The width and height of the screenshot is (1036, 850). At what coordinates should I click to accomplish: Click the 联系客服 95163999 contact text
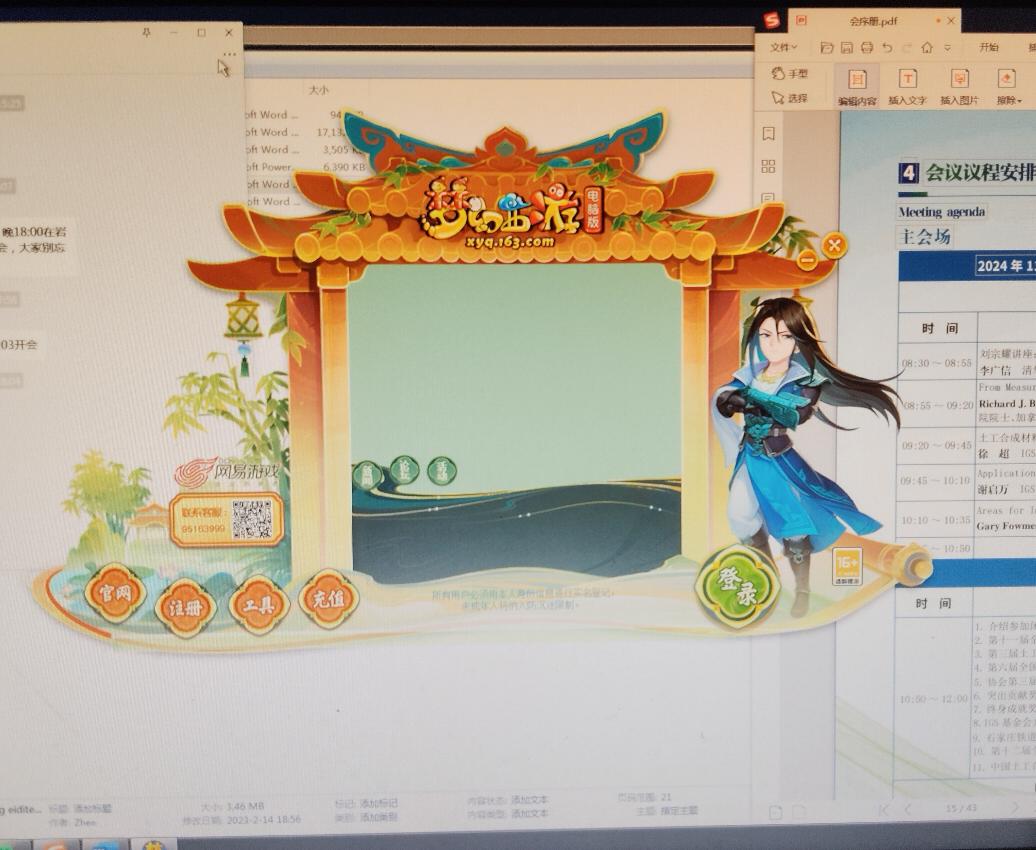(x=204, y=520)
